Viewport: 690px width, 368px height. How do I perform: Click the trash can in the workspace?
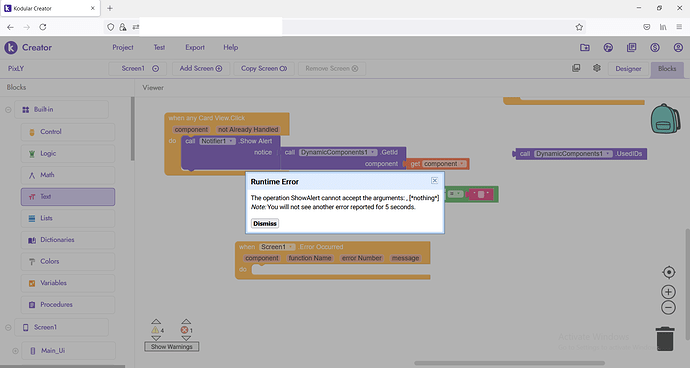click(665, 339)
